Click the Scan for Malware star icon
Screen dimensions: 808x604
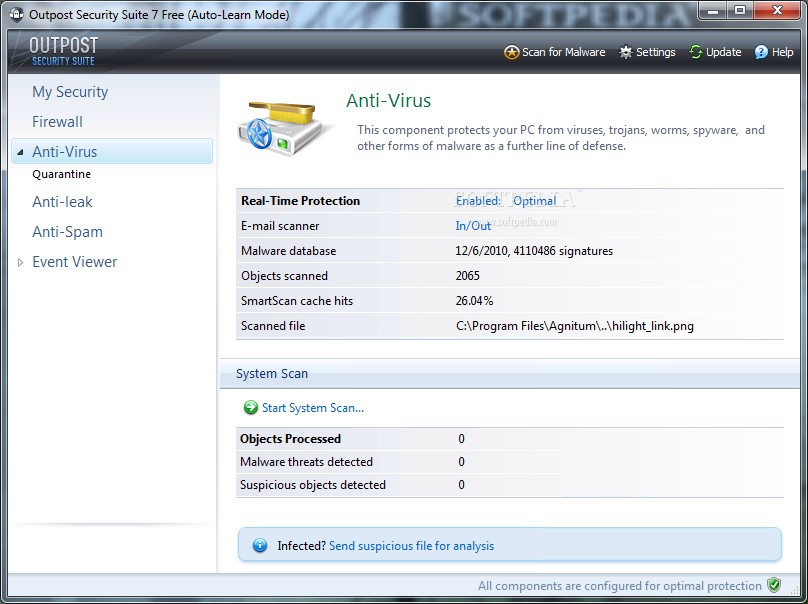coord(511,52)
